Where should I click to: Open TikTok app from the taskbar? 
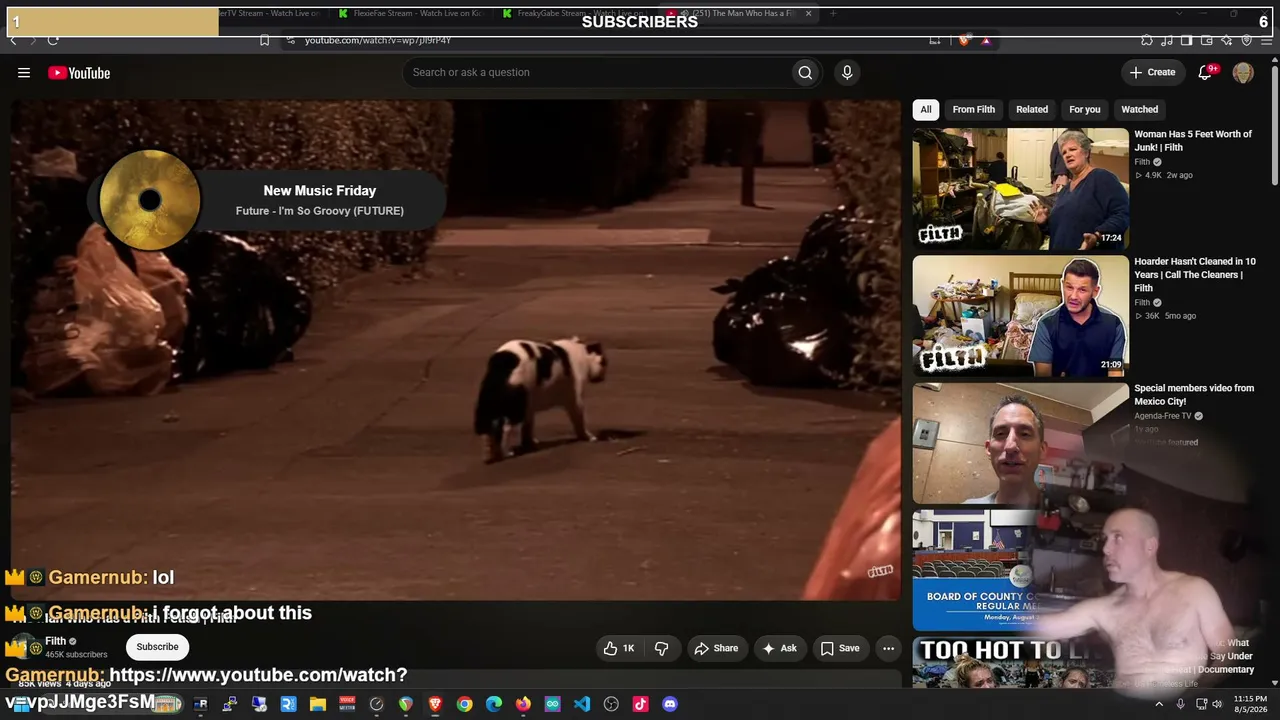pyautogui.click(x=641, y=704)
